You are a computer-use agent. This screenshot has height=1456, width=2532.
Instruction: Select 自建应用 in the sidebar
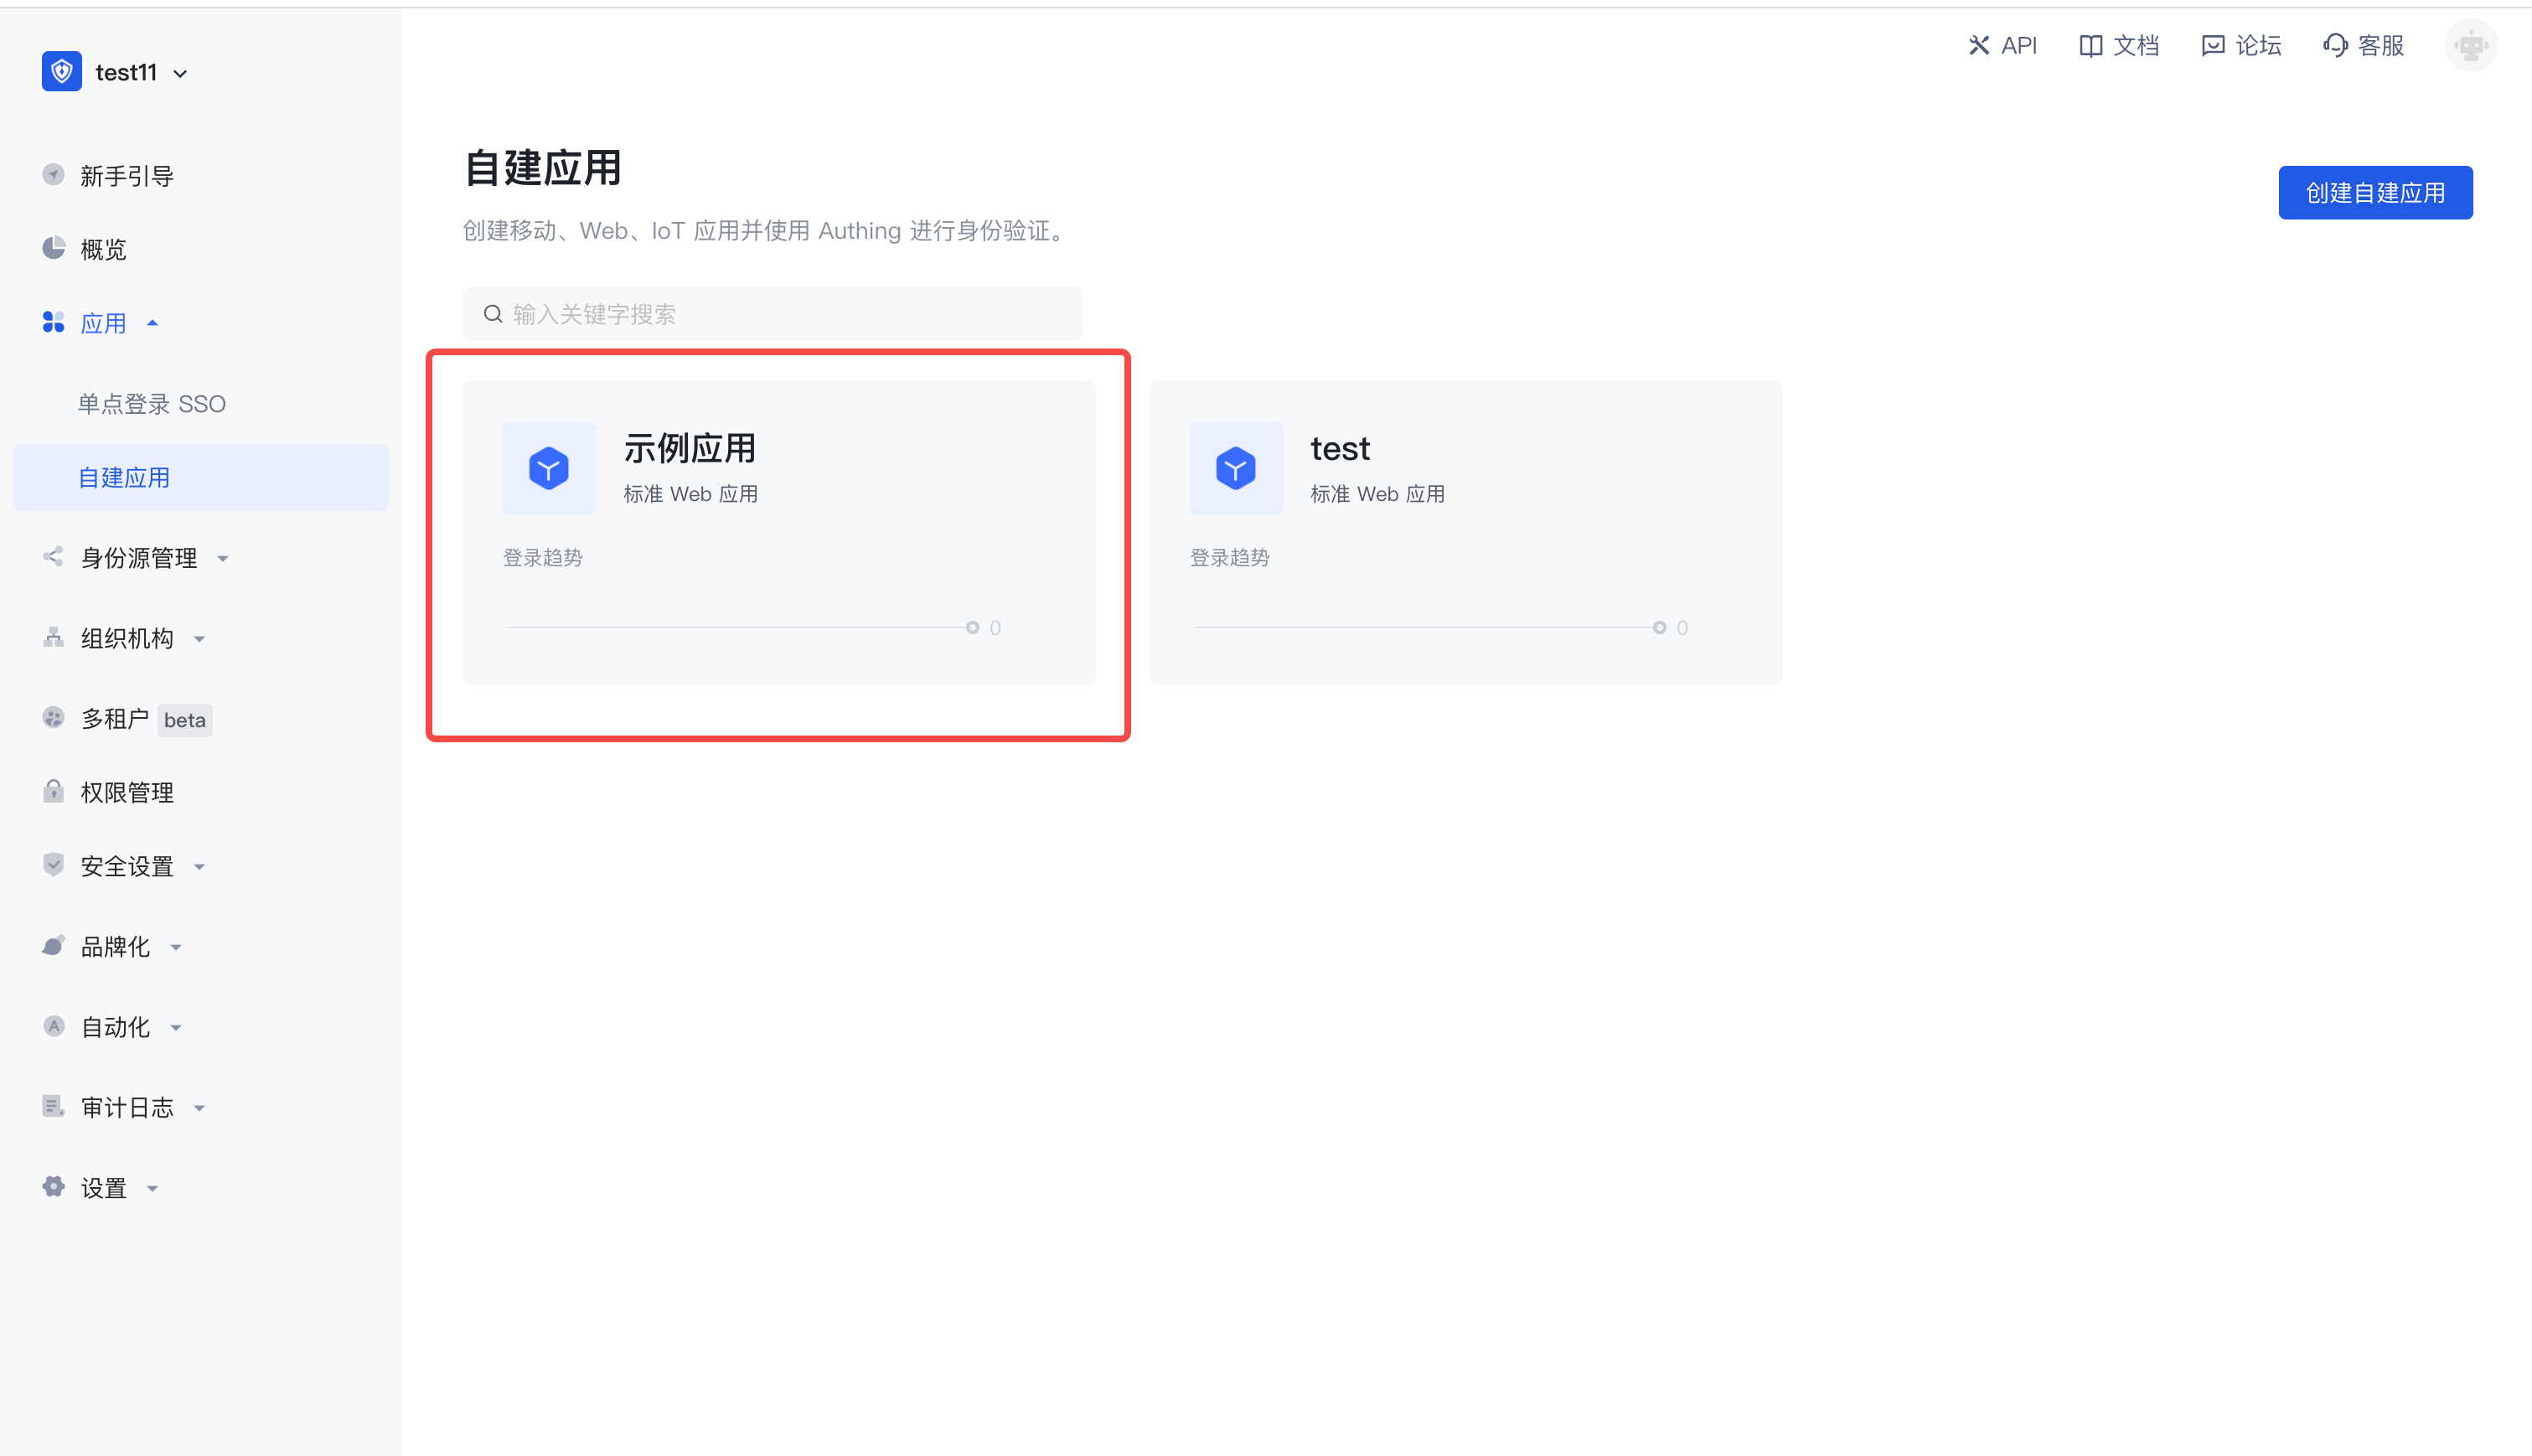tap(124, 477)
